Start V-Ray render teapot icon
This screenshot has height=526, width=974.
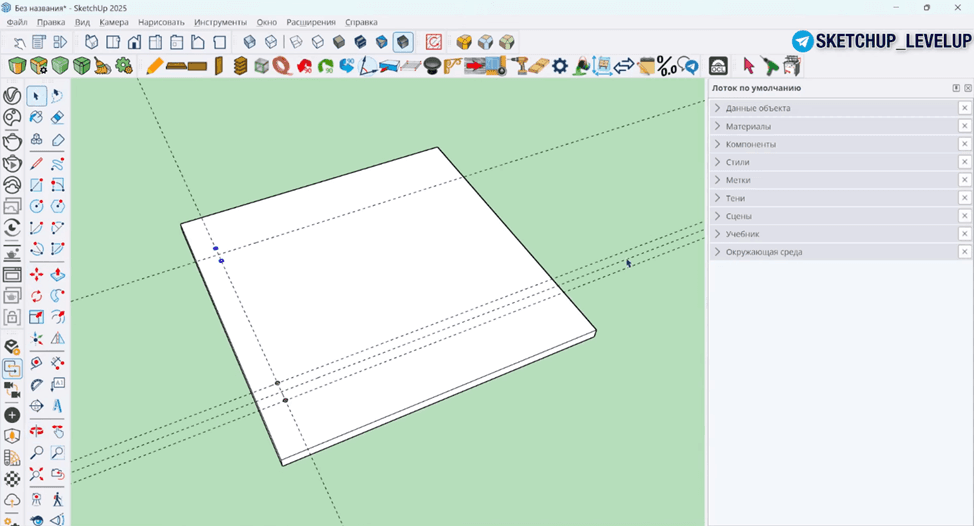pyautogui.click(x=12, y=141)
